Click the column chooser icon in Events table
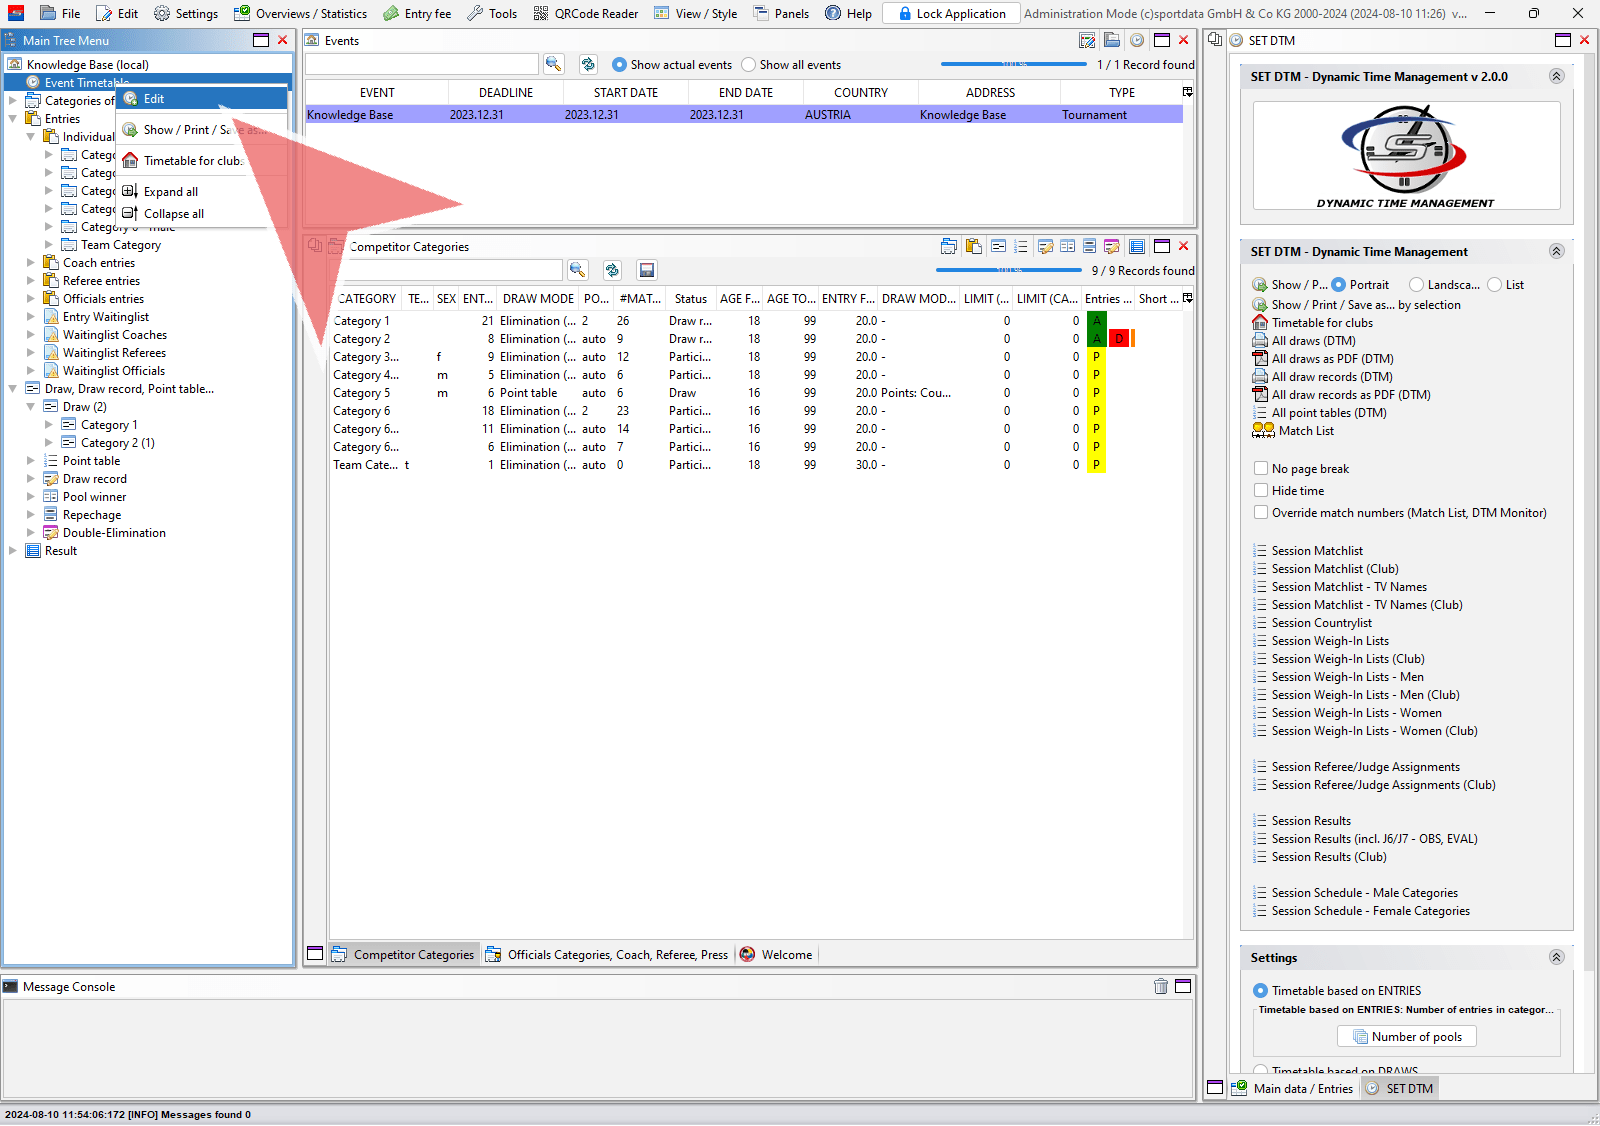This screenshot has width=1600, height=1126. [1187, 92]
